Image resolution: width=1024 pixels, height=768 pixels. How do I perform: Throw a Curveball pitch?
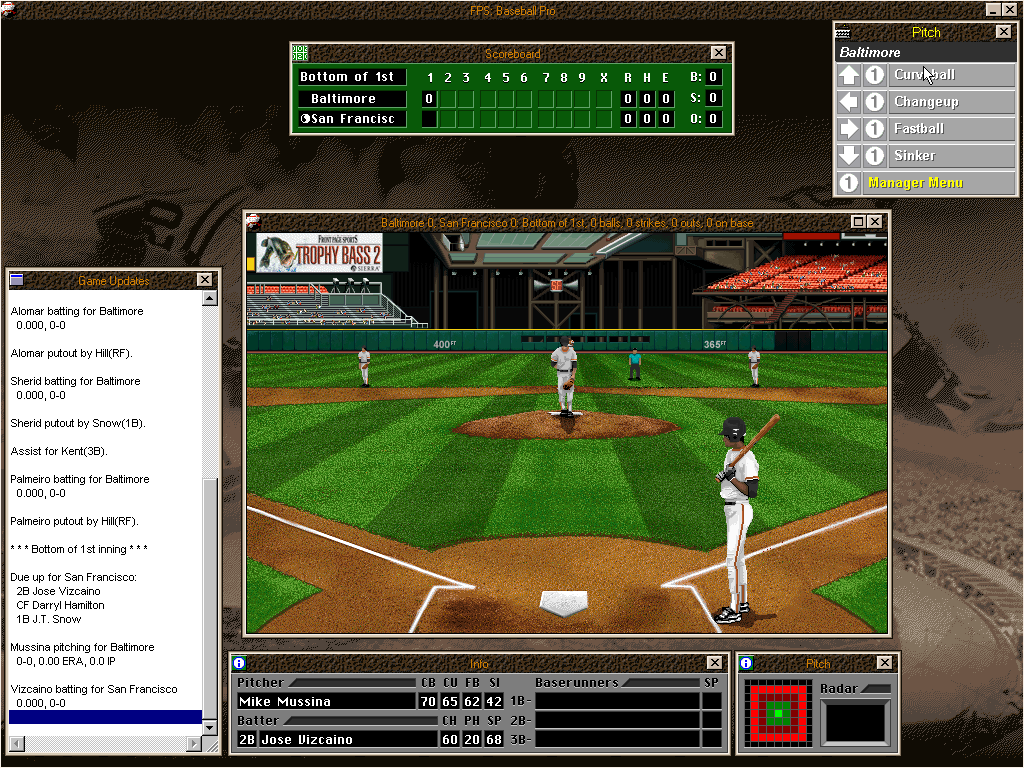click(x=951, y=75)
